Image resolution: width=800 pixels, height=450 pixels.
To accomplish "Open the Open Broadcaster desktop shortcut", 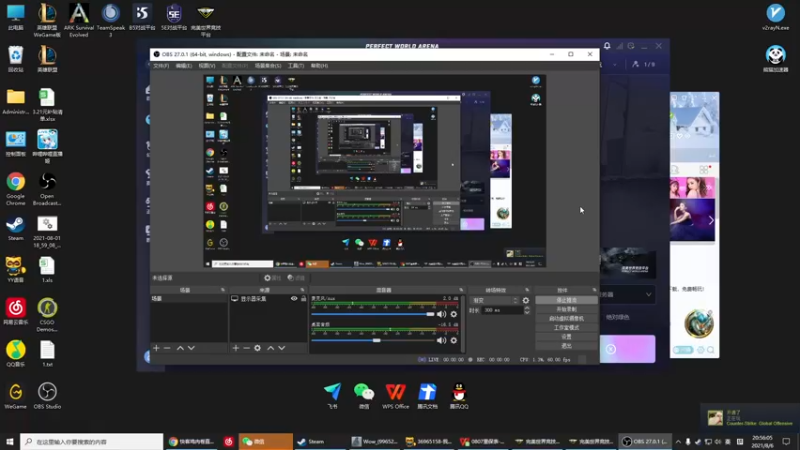I will click(x=47, y=189).
